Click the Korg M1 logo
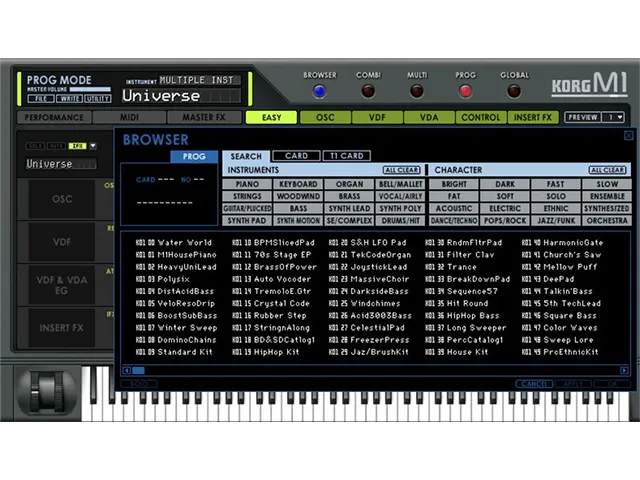 coord(589,85)
